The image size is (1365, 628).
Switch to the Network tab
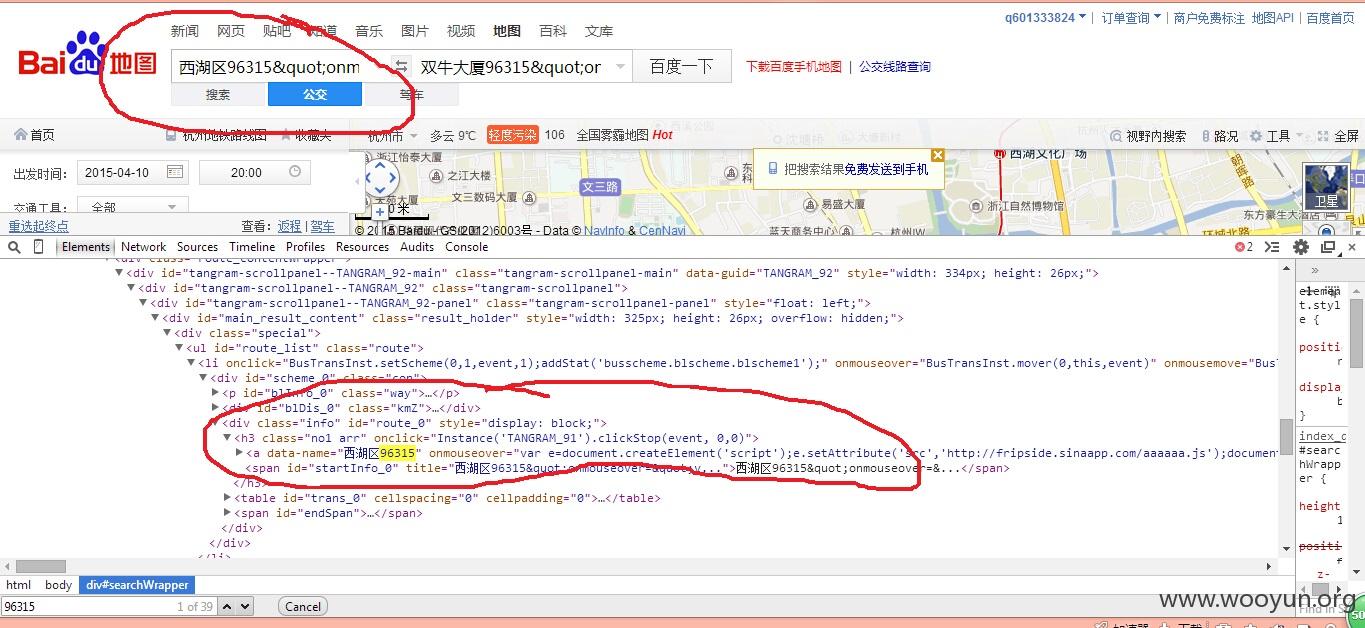point(144,247)
